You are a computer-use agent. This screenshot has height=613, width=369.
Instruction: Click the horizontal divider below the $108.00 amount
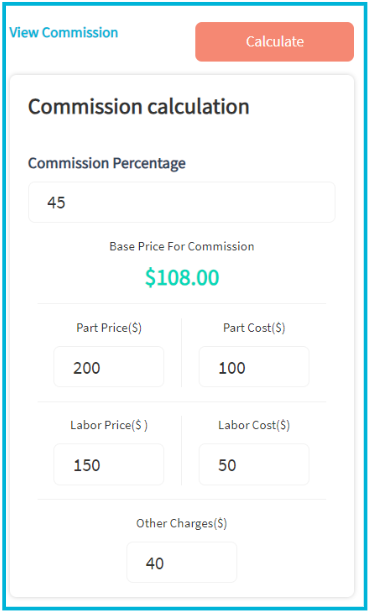[x=182, y=303]
